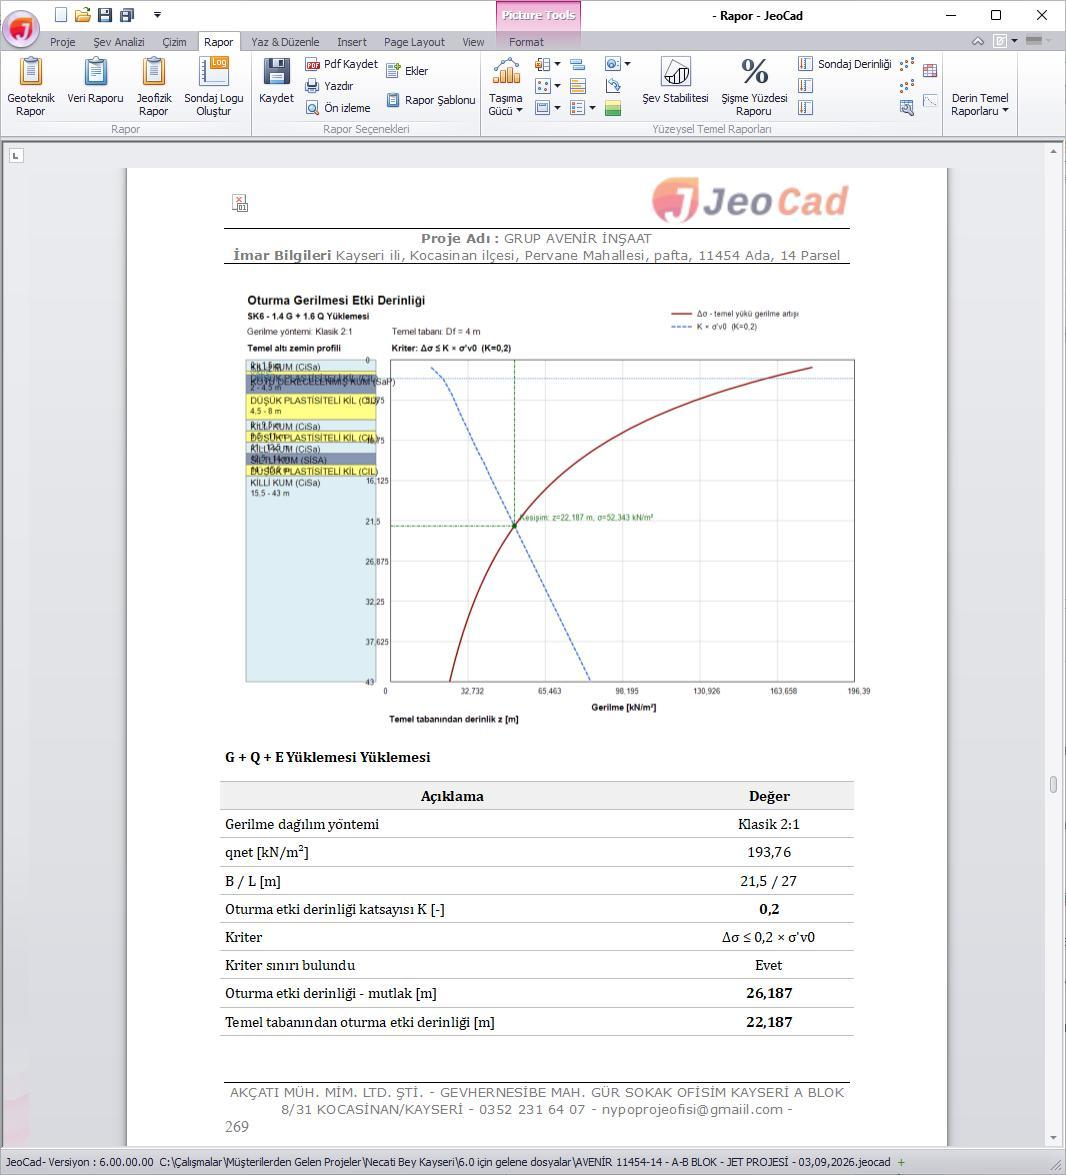The width and height of the screenshot is (1066, 1175).
Task: Expand the Derin Temel Raporları menu
Action: 980,103
